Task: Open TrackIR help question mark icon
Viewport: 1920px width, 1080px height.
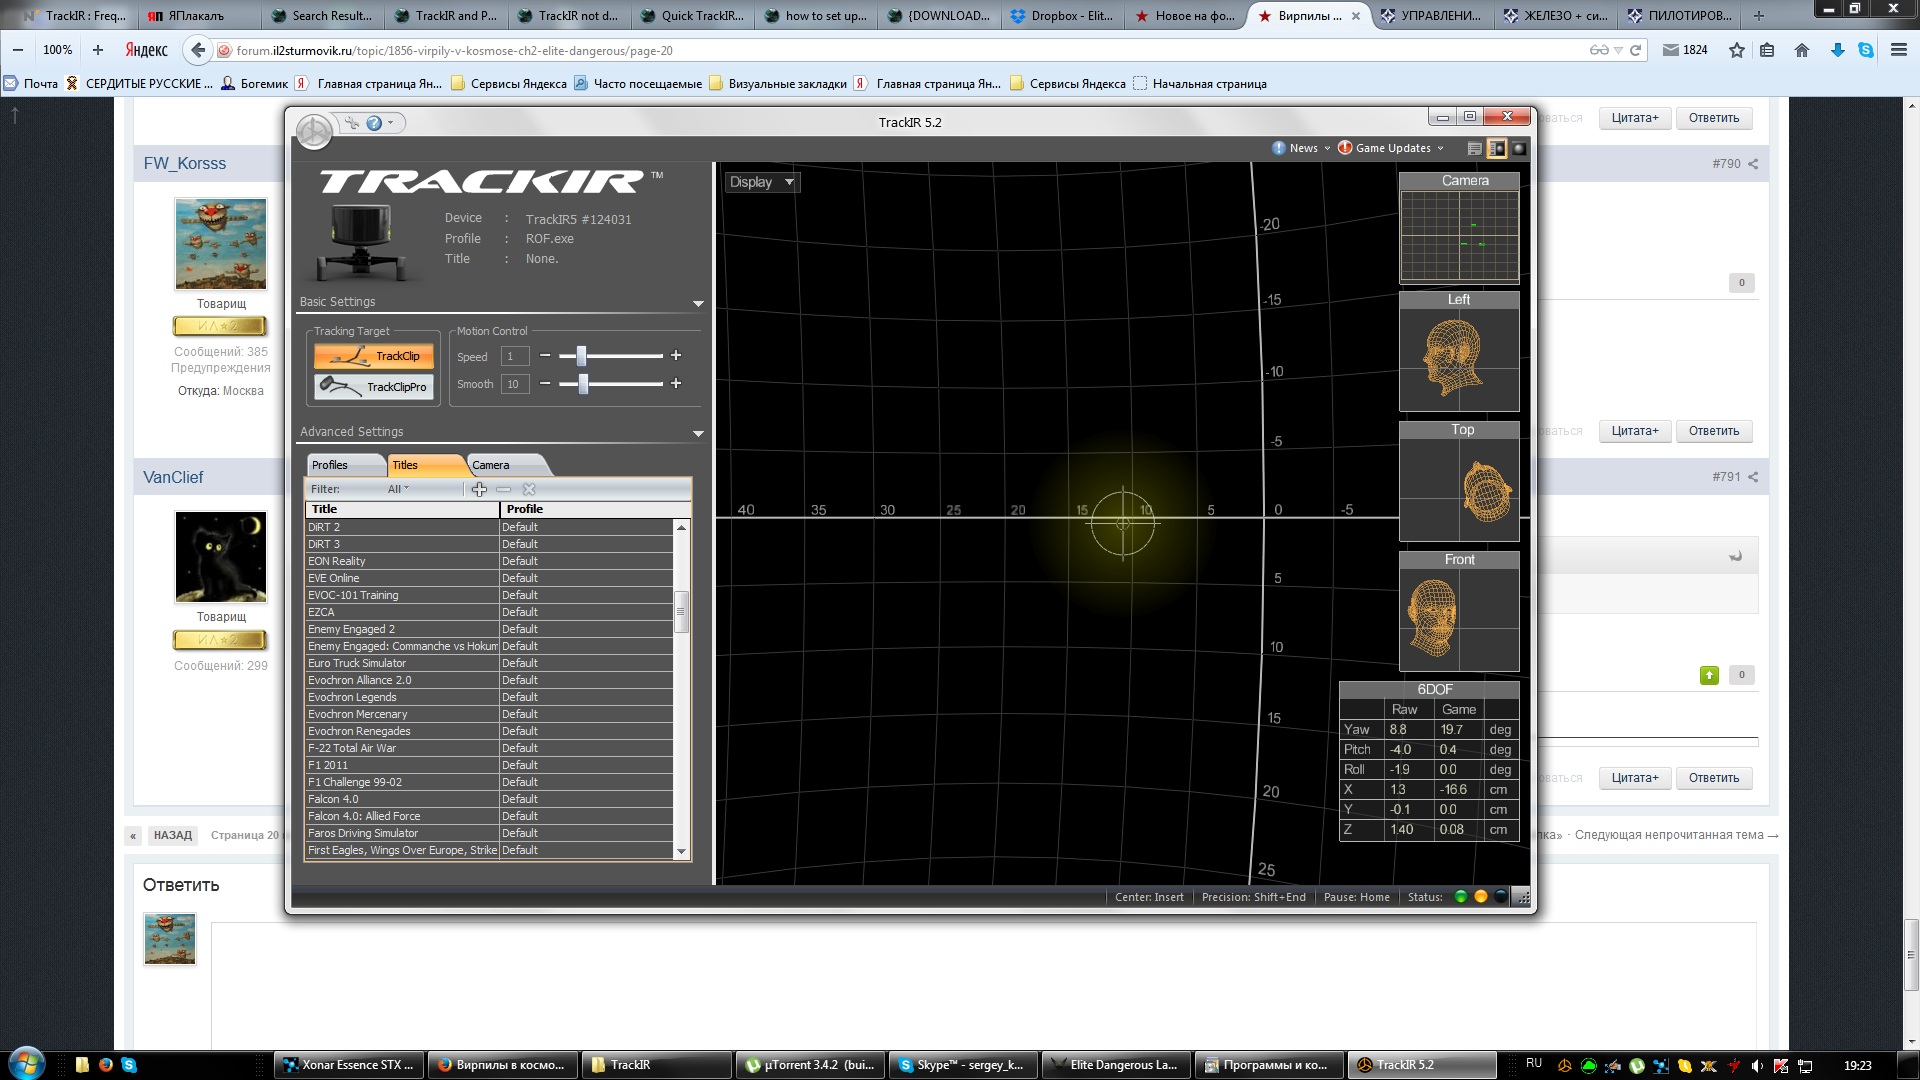Action: pyautogui.click(x=374, y=123)
